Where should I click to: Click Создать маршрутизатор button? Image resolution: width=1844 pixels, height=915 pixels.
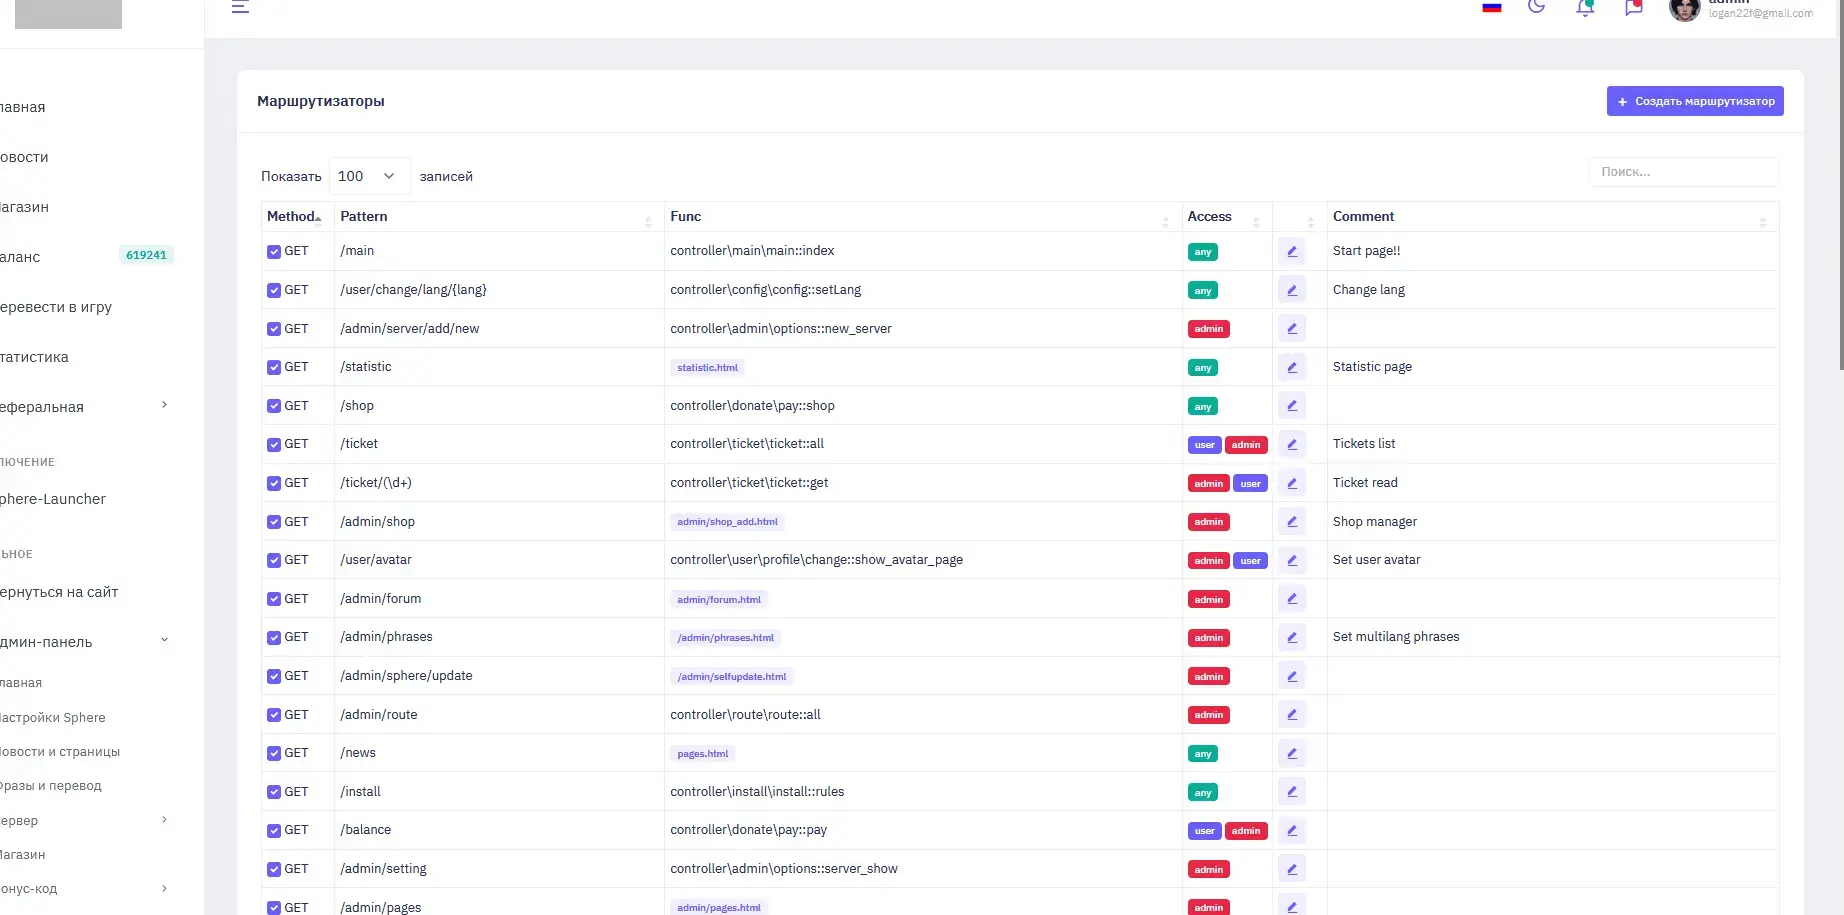pos(1695,101)
